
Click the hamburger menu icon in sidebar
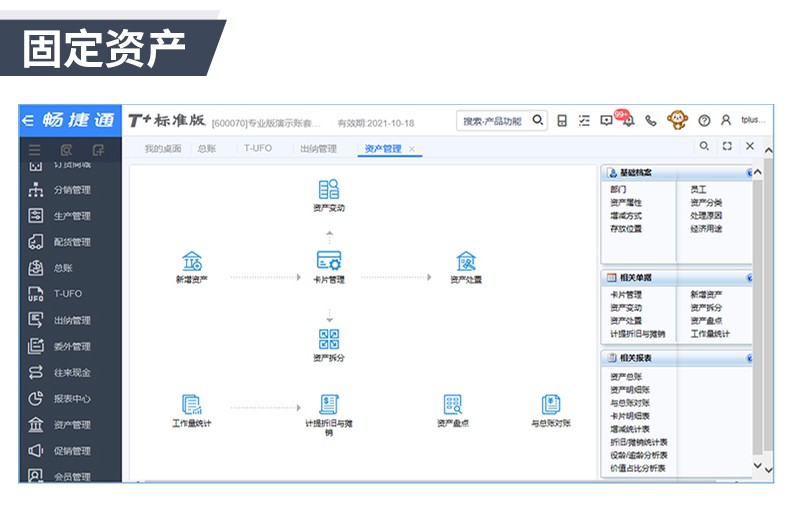coord(34,150)
